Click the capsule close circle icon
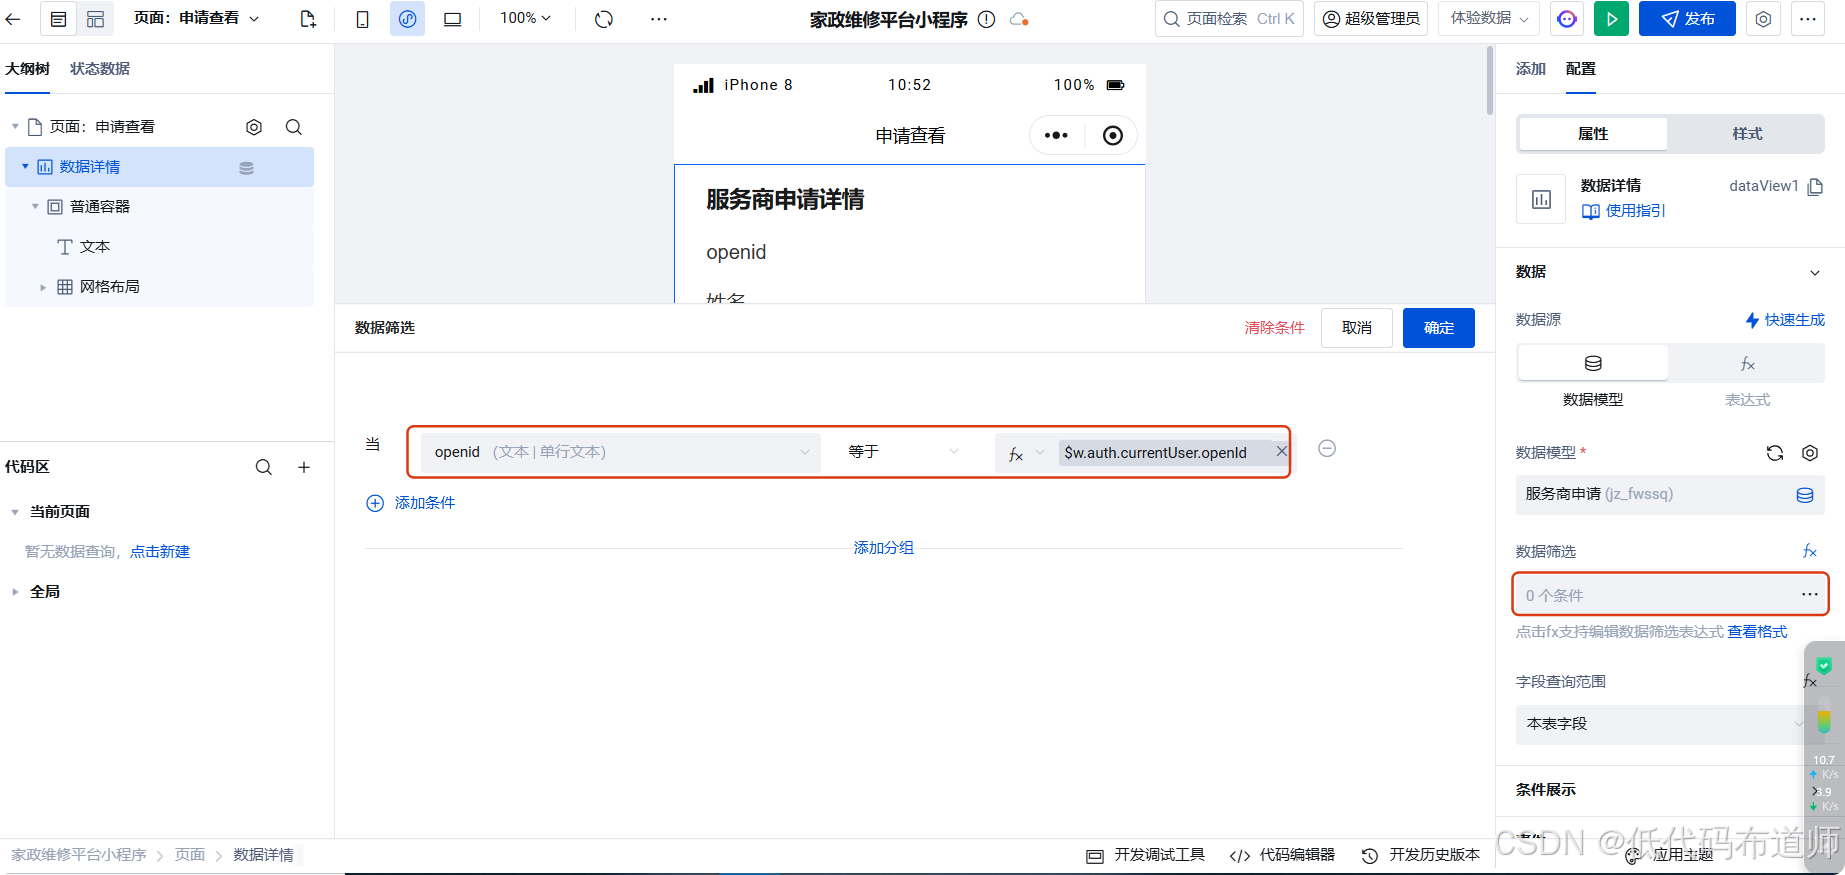Image resolution: width=1845 pixels, height=875 pixels. click(1113, 135)
